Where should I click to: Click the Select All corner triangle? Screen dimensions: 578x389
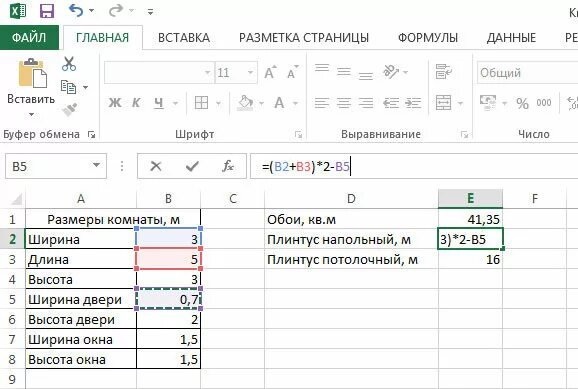pyautogui.click(x=16, y=199)
